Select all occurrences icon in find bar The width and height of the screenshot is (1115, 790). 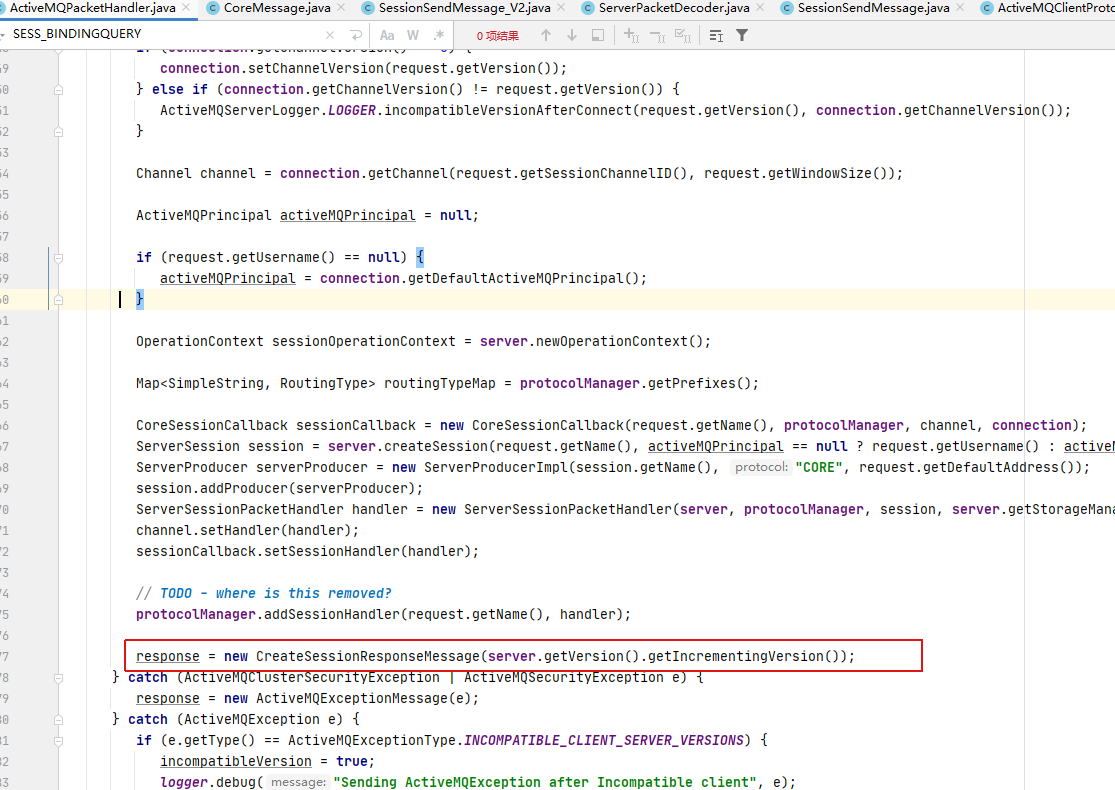[683, 35]
